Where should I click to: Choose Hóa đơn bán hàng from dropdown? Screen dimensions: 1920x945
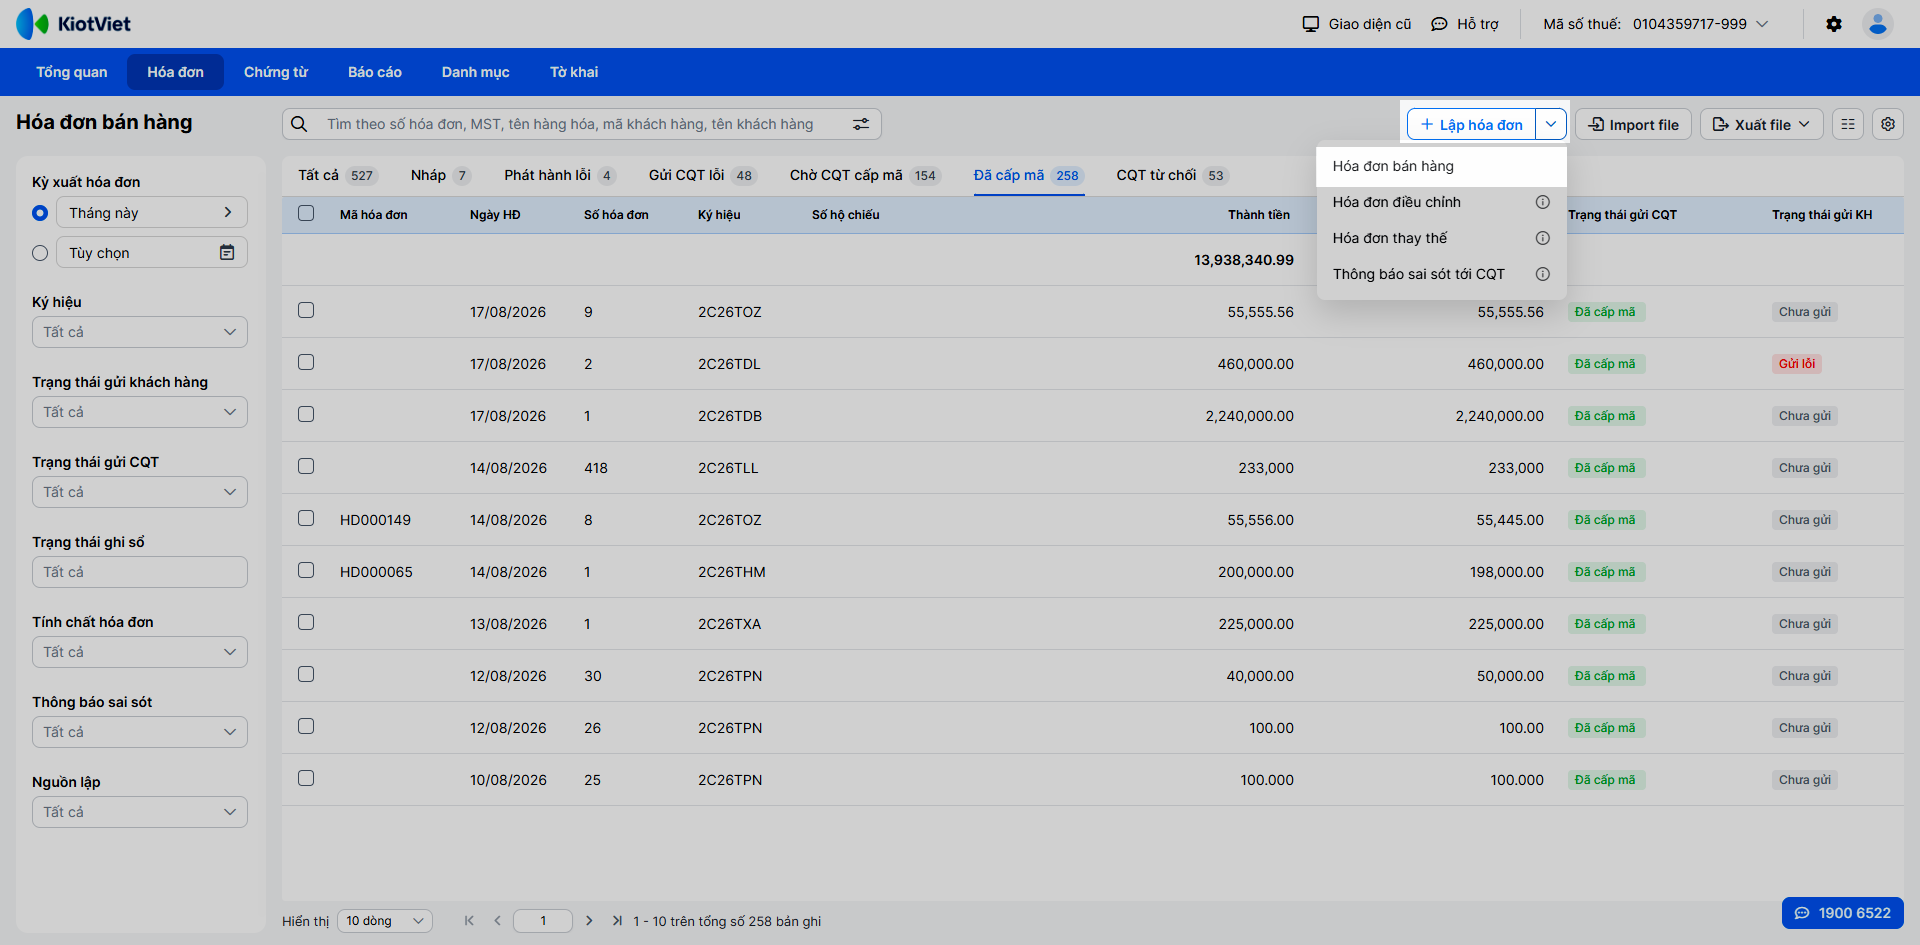pyautogui.click(x=1442, y=166)
